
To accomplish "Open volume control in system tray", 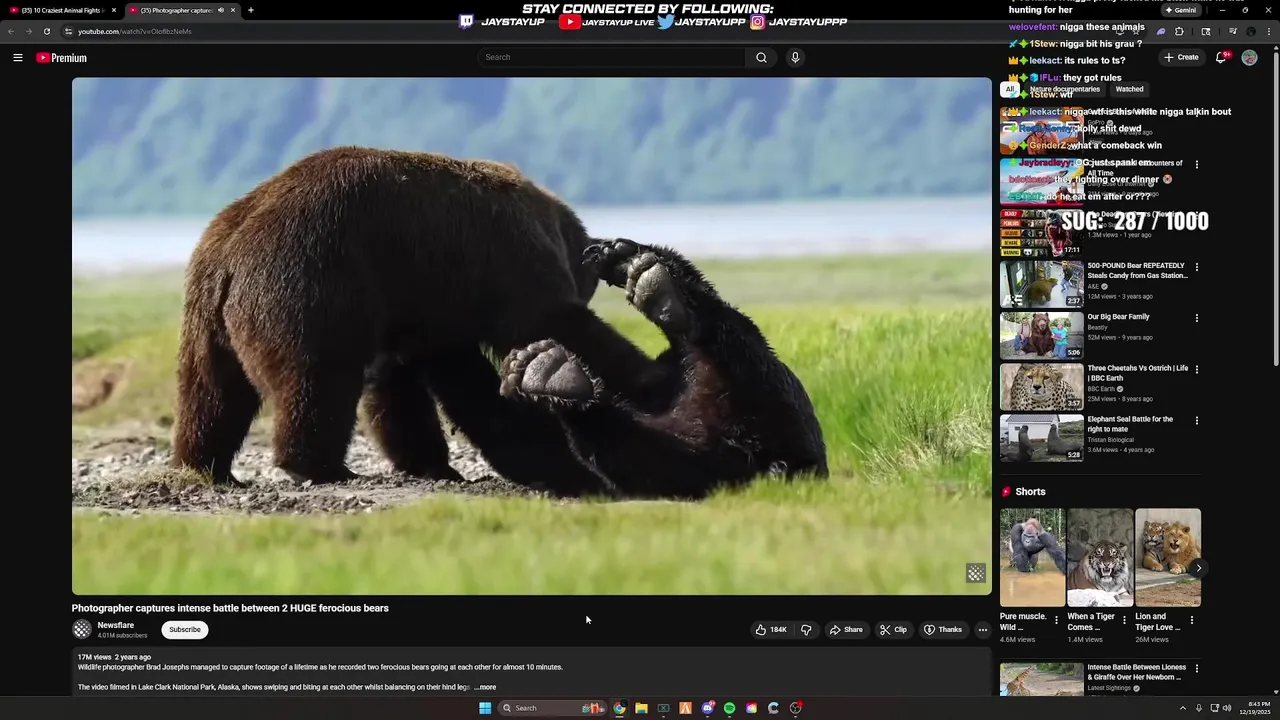I will click(x=1227, y=708).
